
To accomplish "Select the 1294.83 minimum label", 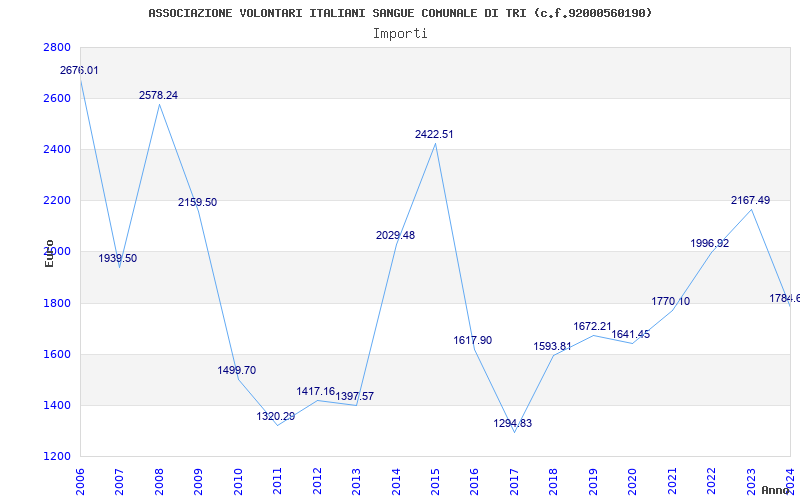I will (513, 423).
